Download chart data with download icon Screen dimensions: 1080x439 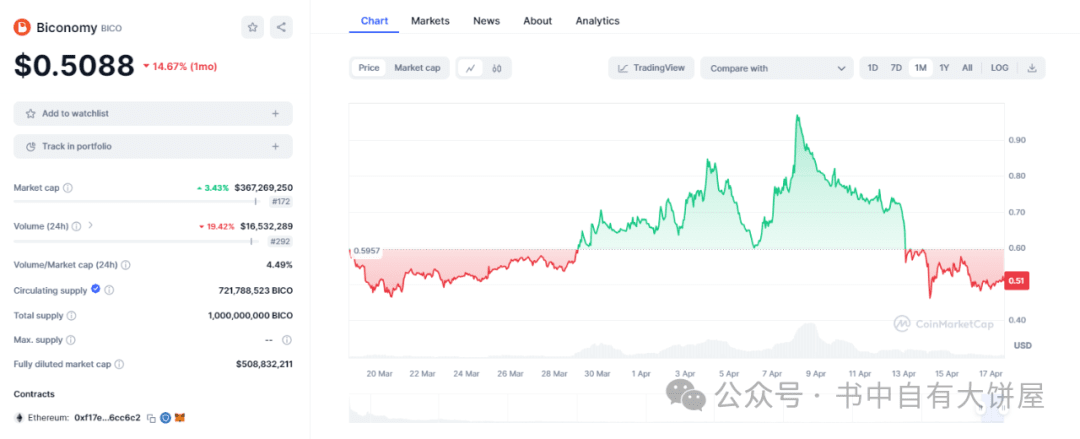[x=1032, y=68]
